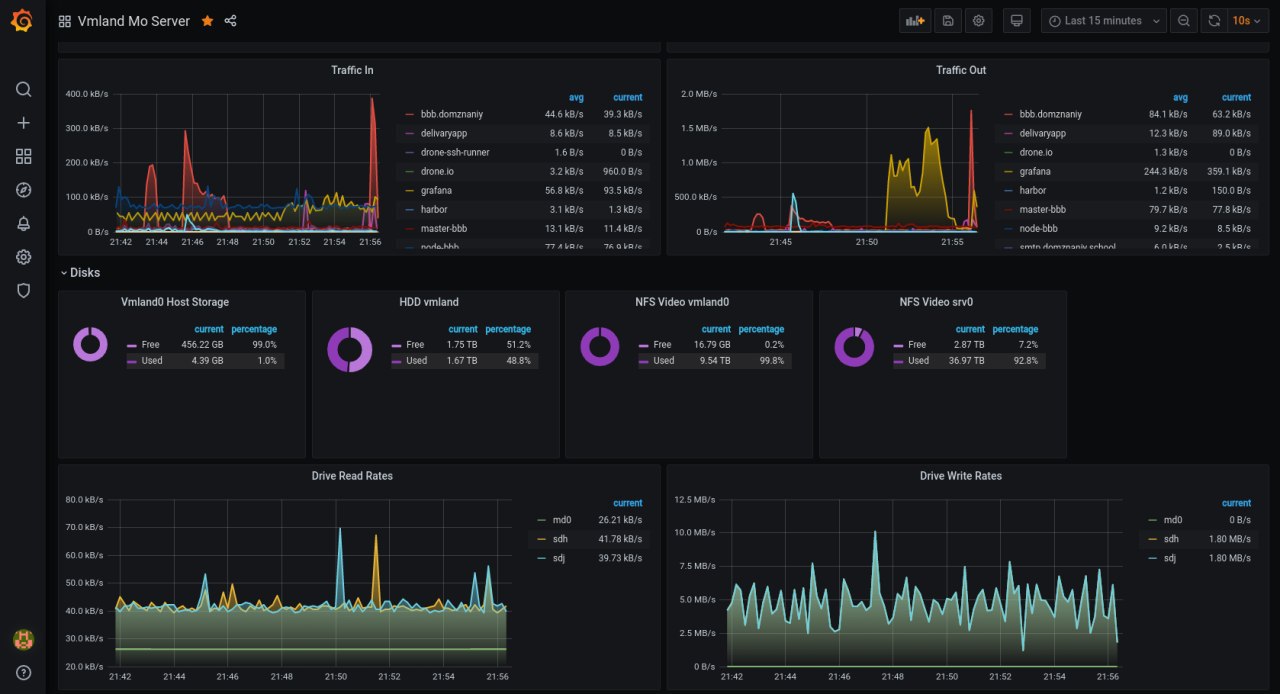The height and width of the screenshot is (694, 1280).
Task: Toggle drone-ssh-runner series in Traffic In
Action: click(455, 152)
